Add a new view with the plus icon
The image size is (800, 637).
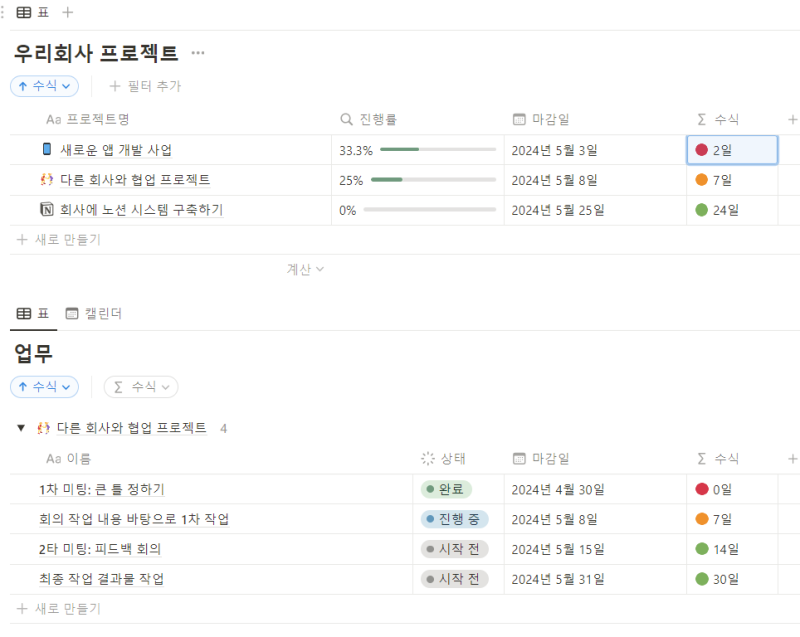[x=67, y=12]
